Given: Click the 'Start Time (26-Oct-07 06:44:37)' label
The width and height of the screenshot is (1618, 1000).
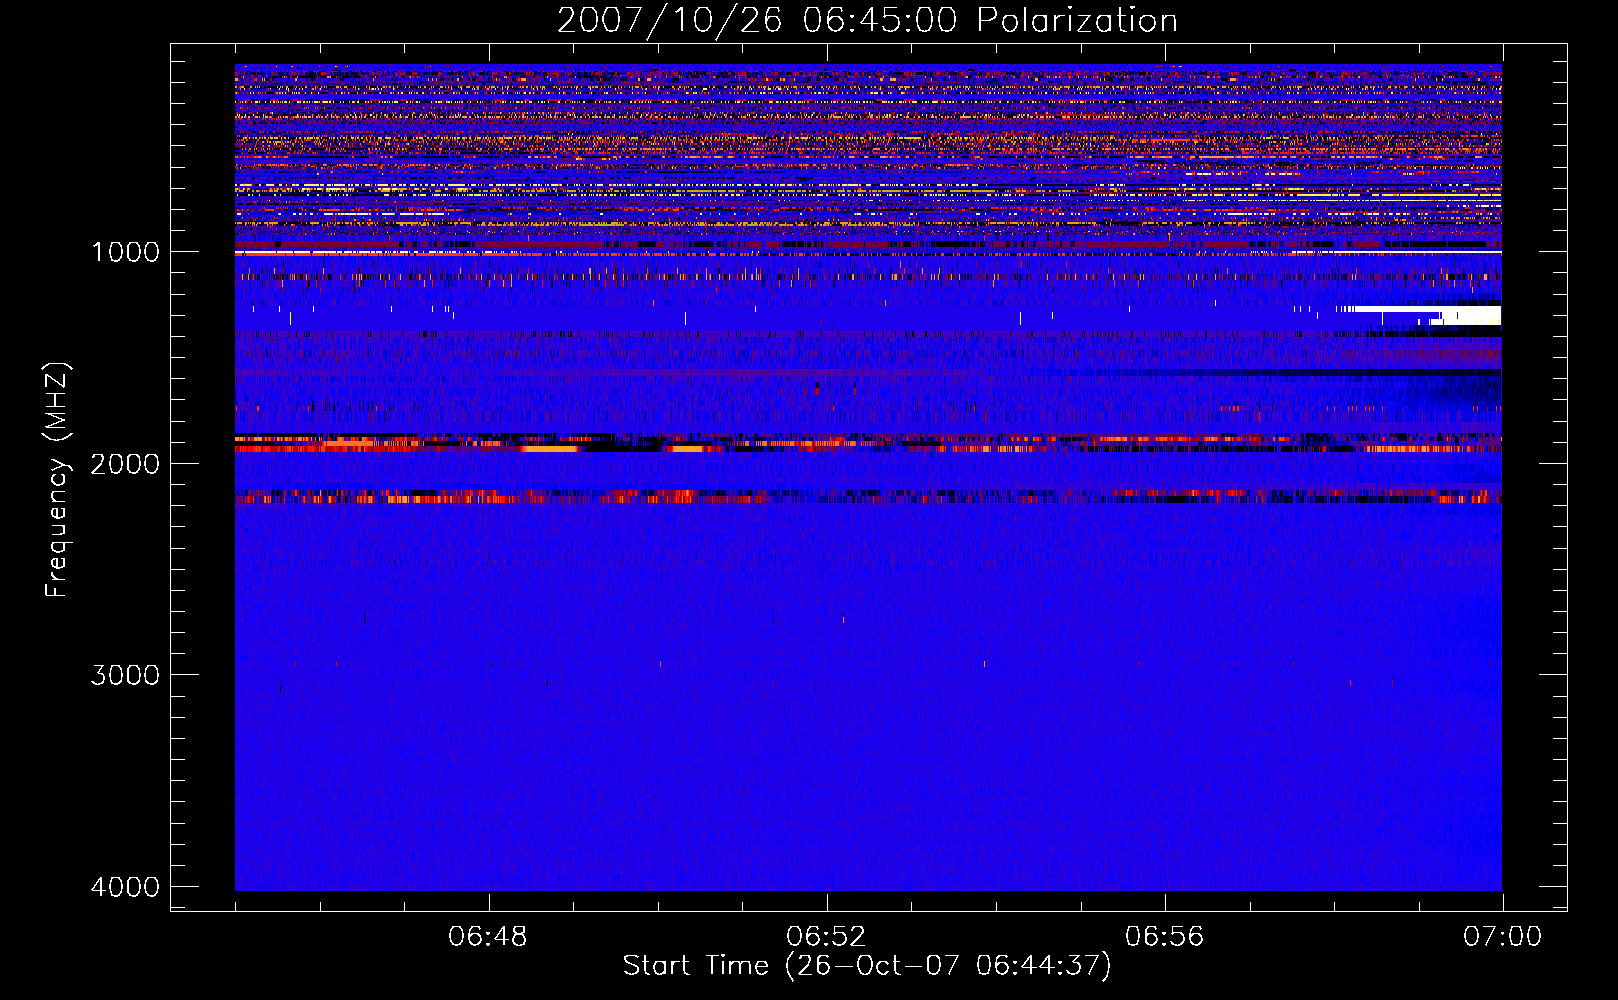Looking at the screenshot, I should pos(867,966).
